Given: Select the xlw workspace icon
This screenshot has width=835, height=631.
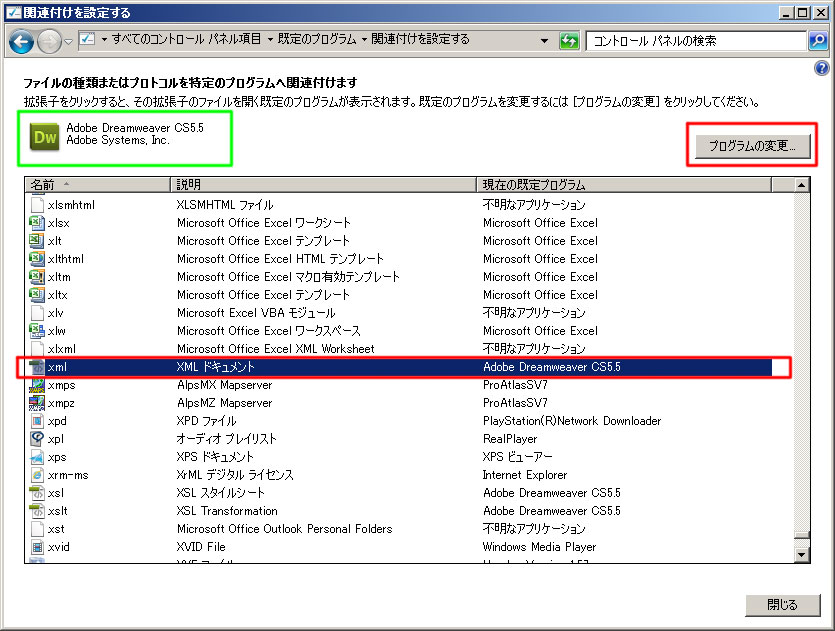Looking at the screenshot, I should pos(37,331).
